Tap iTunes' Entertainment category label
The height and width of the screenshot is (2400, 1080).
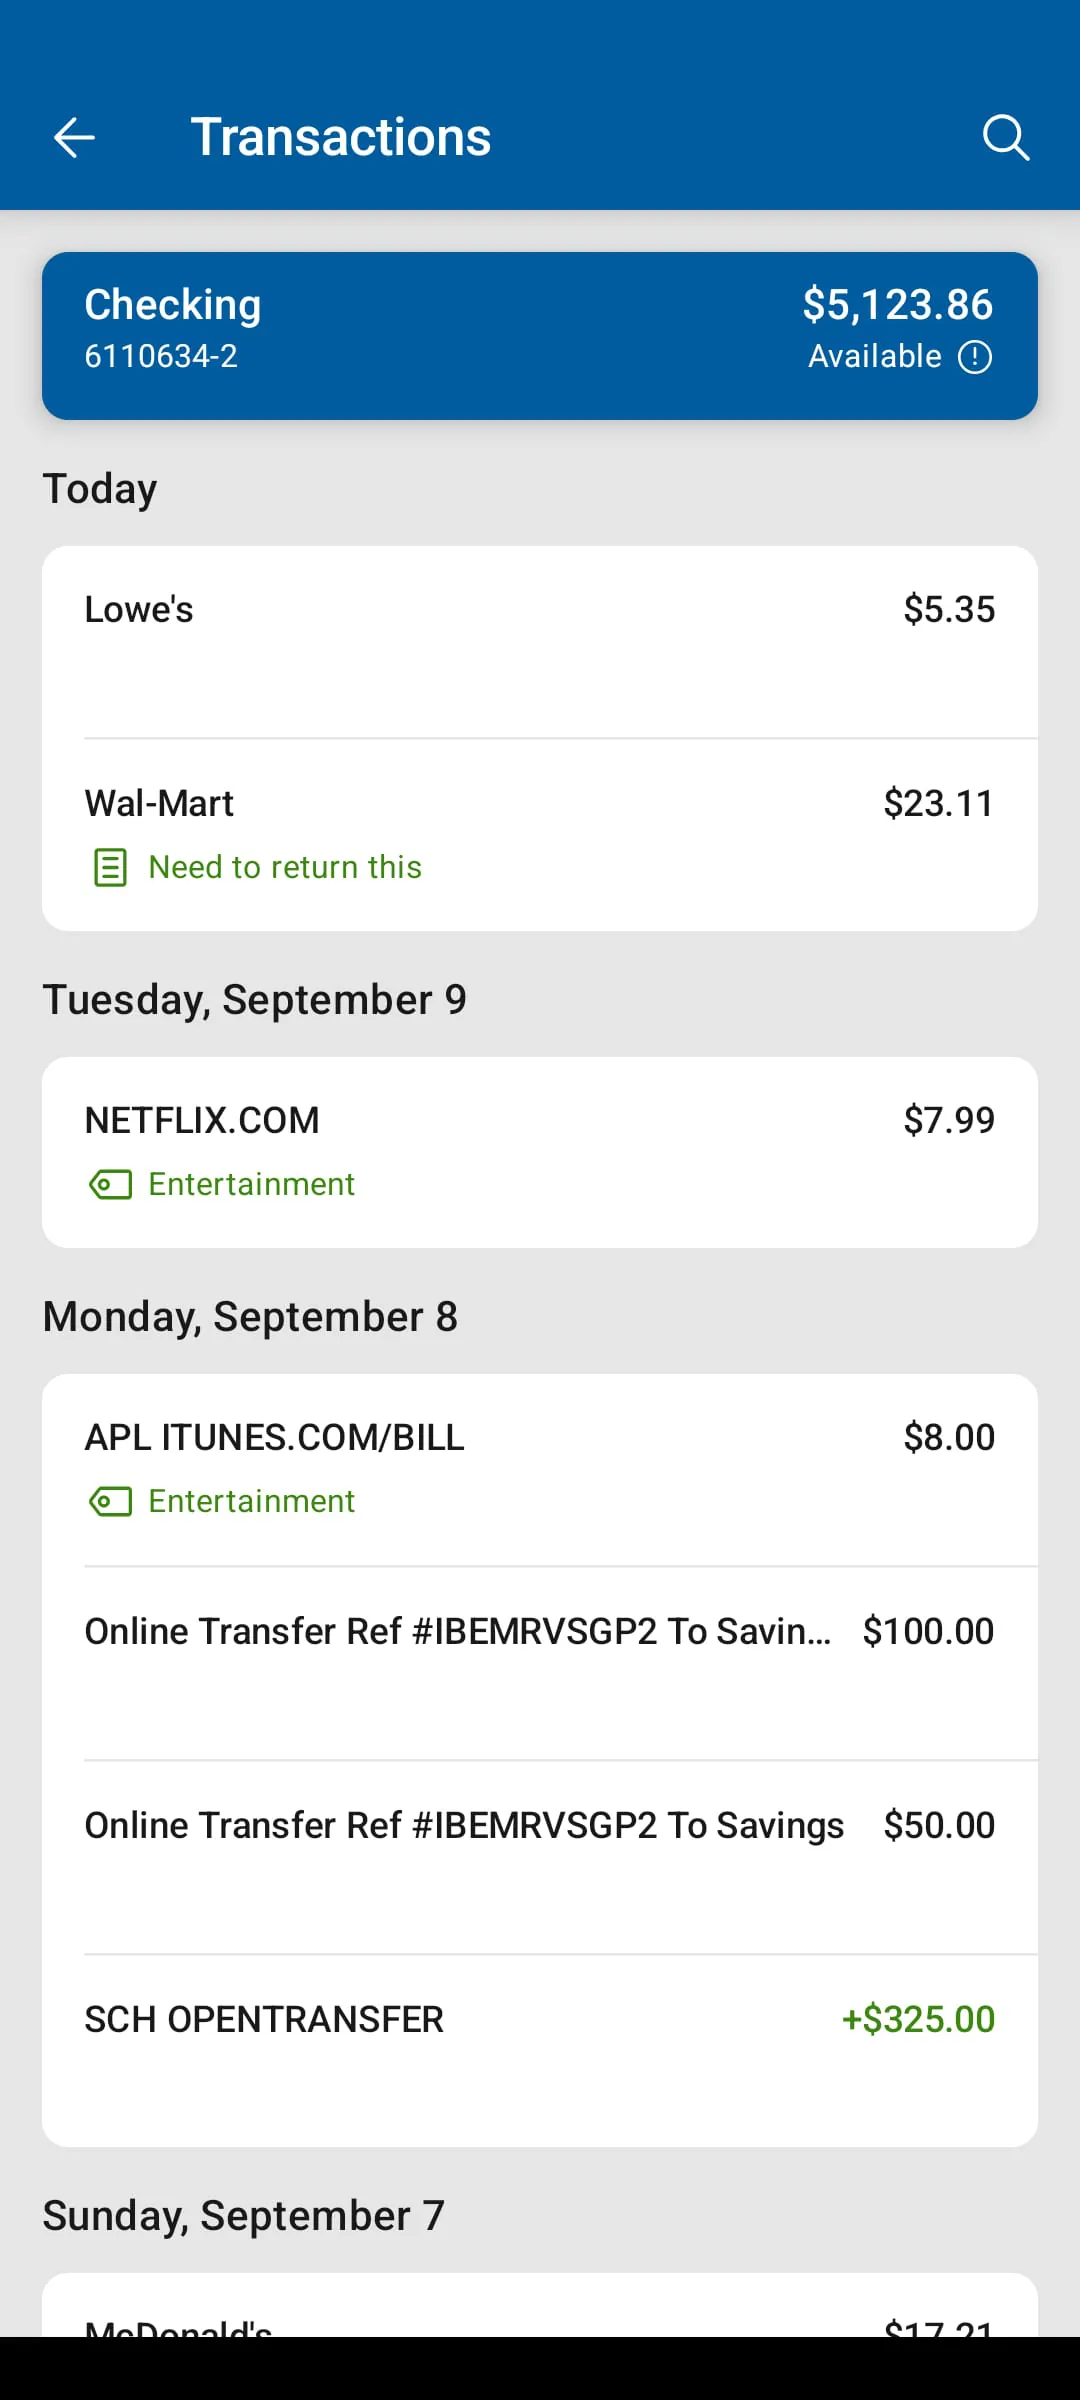click(252, 1502)
